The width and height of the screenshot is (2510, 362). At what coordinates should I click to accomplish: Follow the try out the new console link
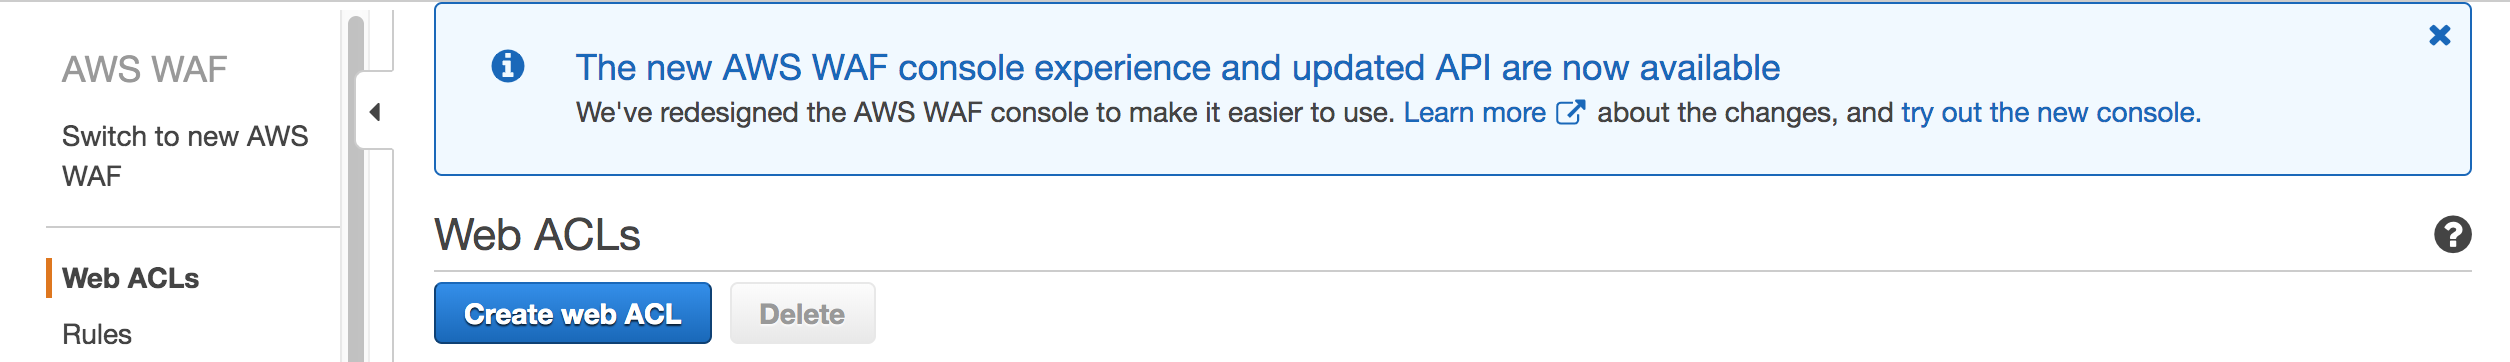[2050, 112]
